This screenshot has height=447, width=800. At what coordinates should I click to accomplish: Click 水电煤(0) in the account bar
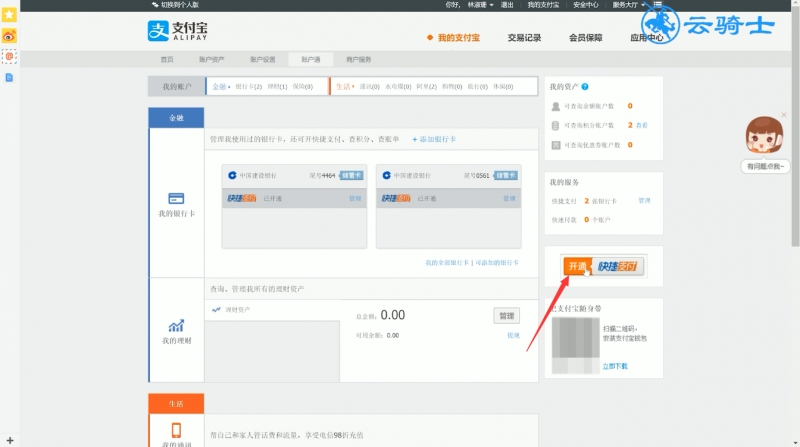(x=398, y=87)
